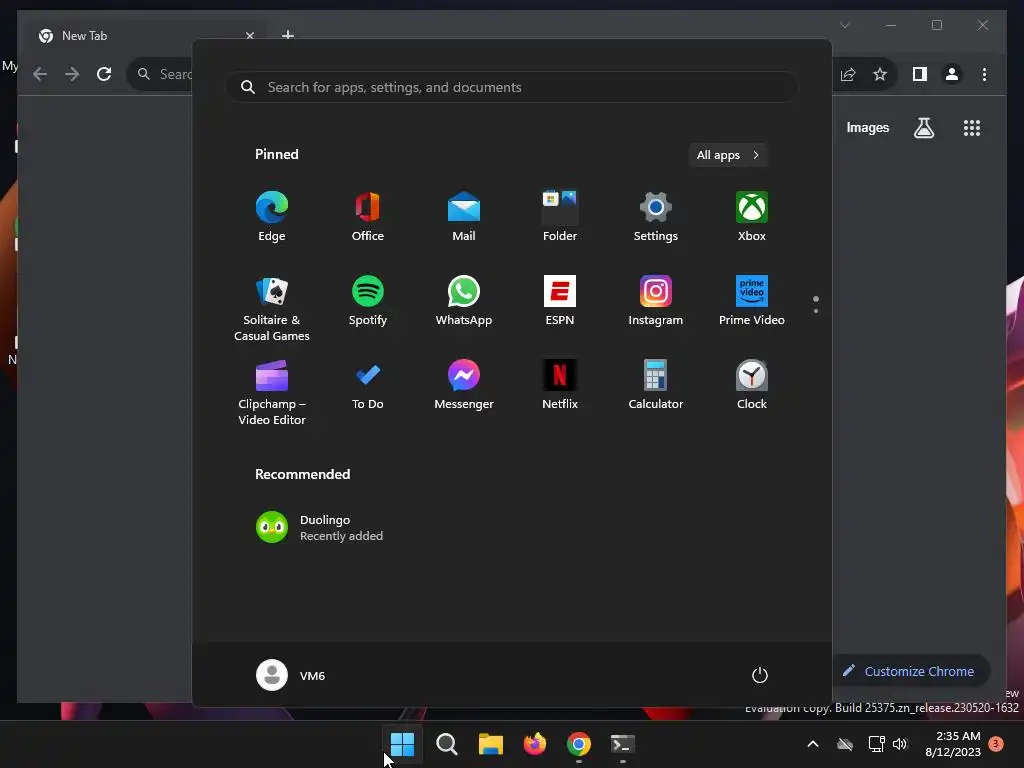This screenshot has width=1024, height=768.
Task: Launch the To Do app
Action: click(x=368, y=385)
